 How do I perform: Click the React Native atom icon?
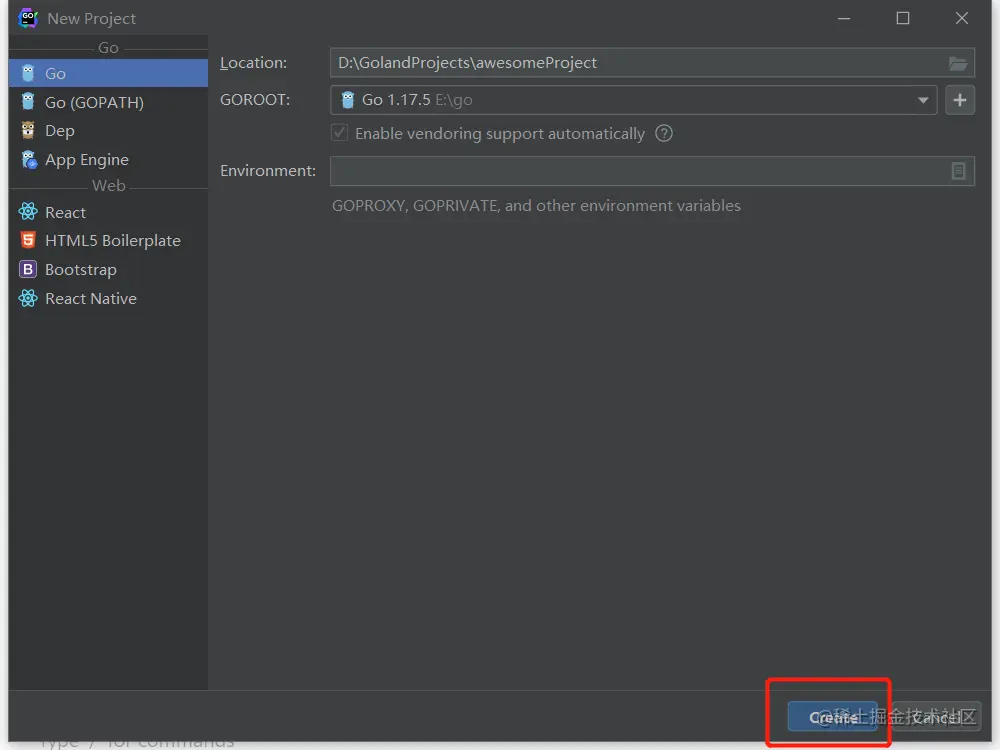28,298
